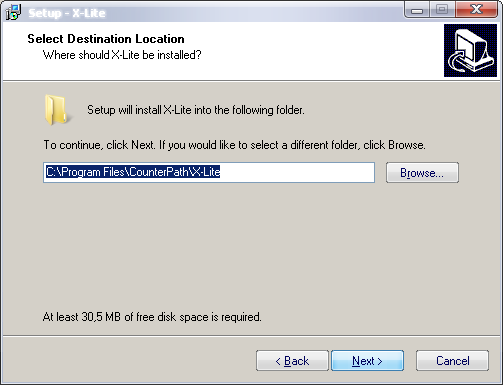Click 'Setup will install X-Lite' text

tap(196, 110)
